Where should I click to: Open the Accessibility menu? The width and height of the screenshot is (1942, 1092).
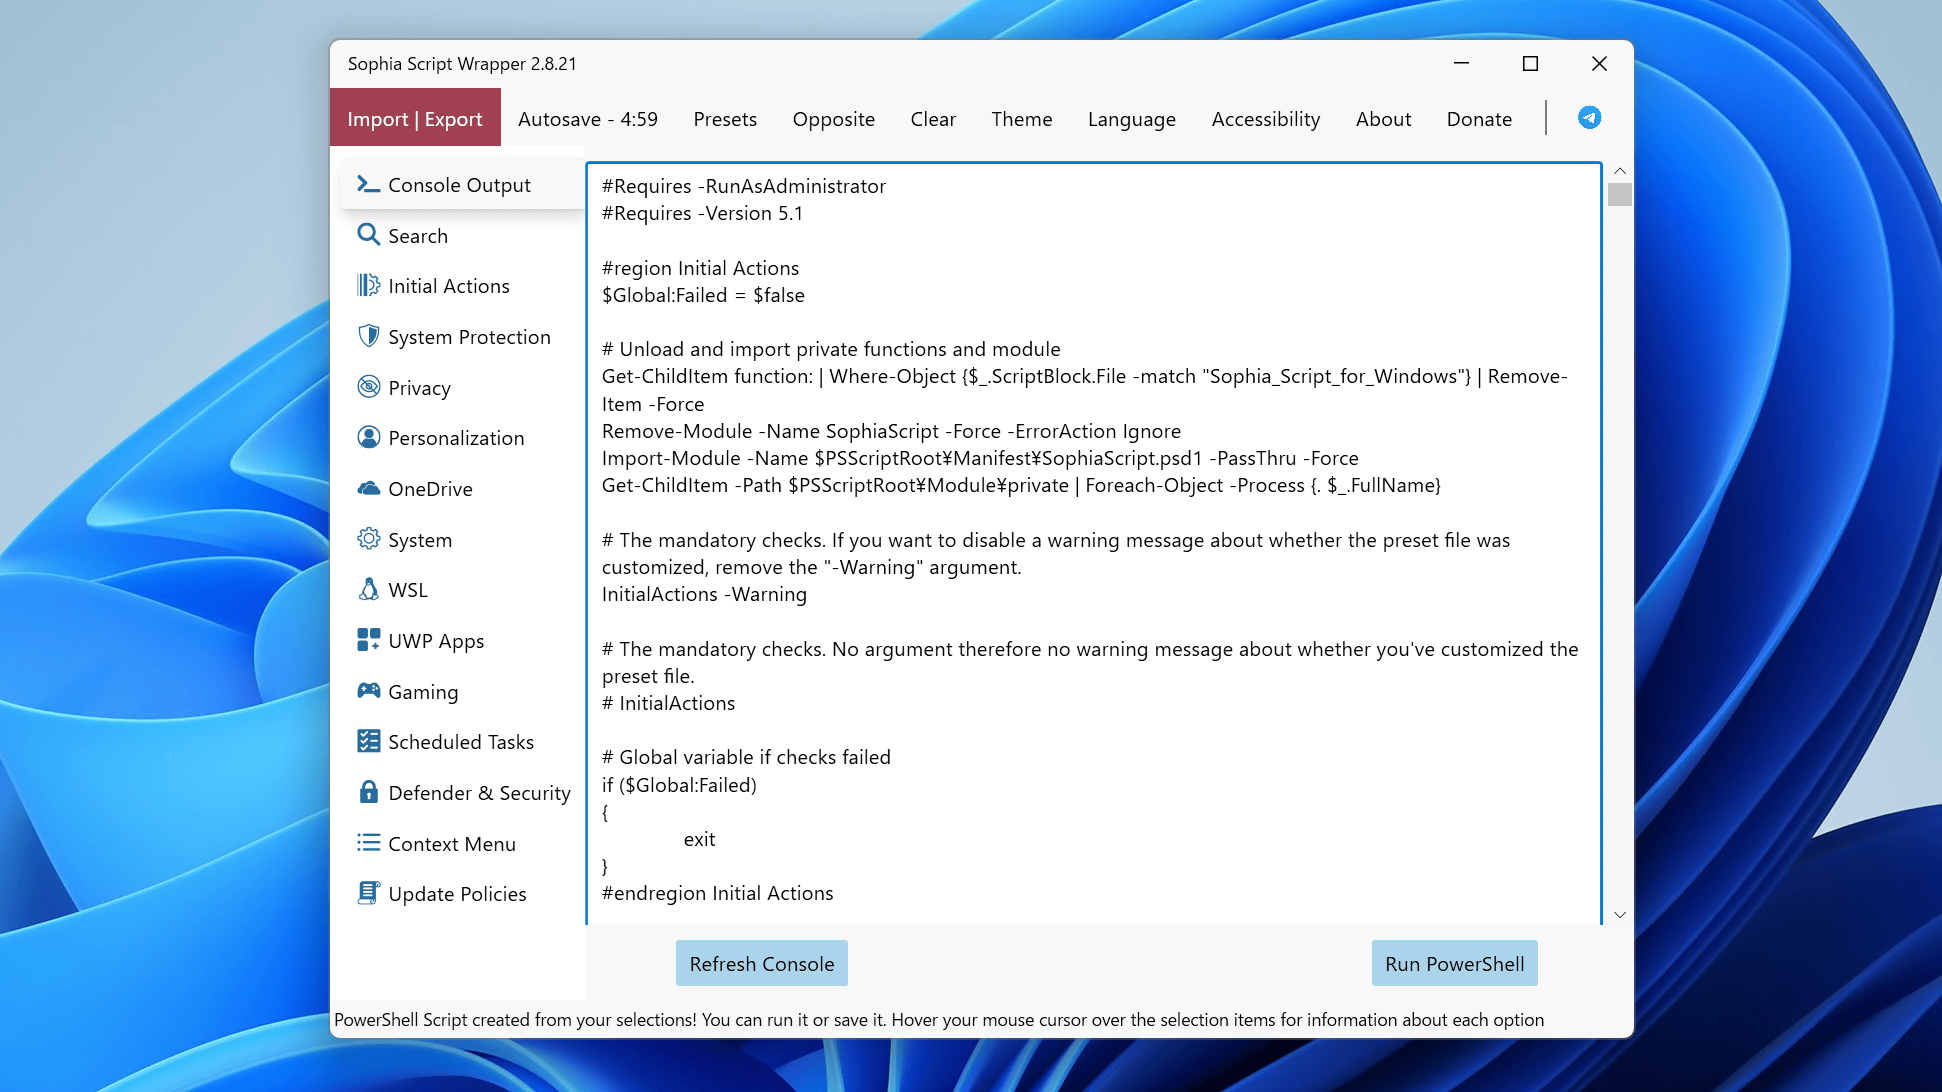coord(1265,119)
